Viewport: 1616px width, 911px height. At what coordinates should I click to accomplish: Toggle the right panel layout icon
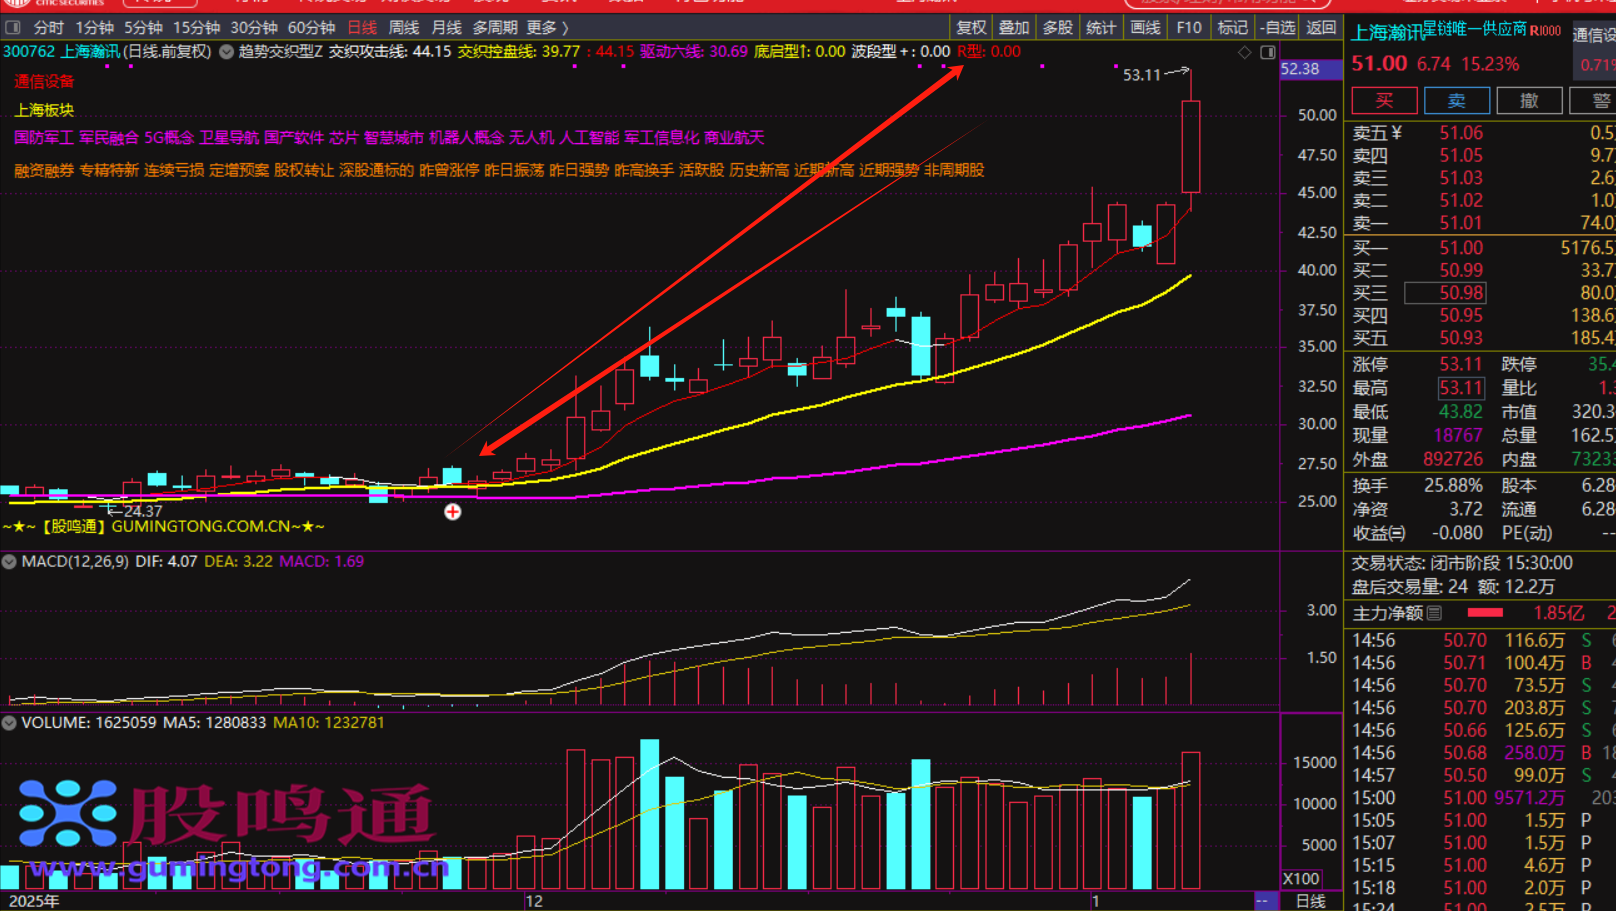click(1267, 52)
